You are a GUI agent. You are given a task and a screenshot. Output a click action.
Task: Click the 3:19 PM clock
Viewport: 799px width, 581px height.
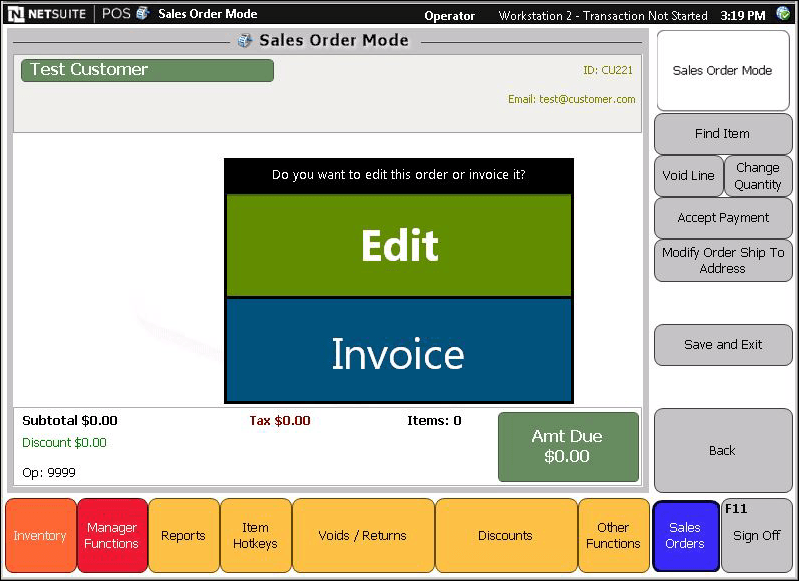(x=743, y=16)
